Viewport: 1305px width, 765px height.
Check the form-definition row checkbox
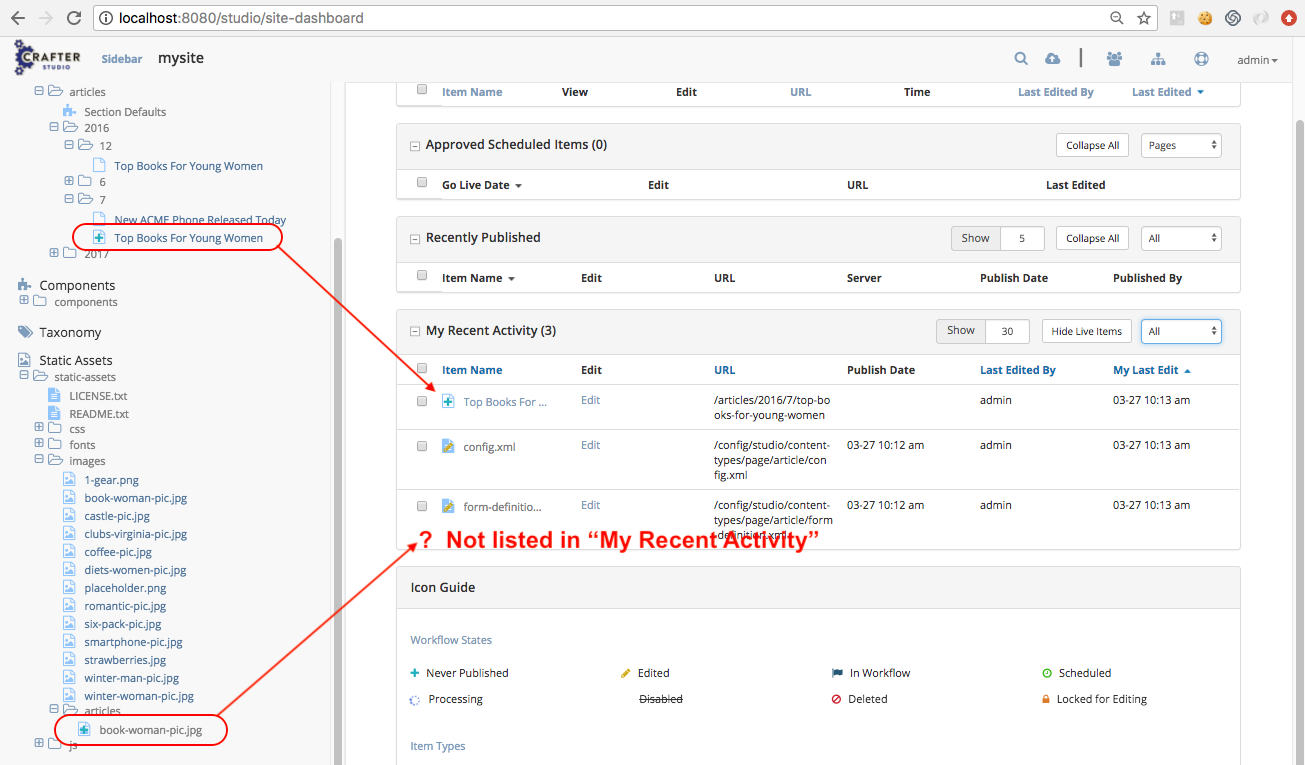(422, 506)
